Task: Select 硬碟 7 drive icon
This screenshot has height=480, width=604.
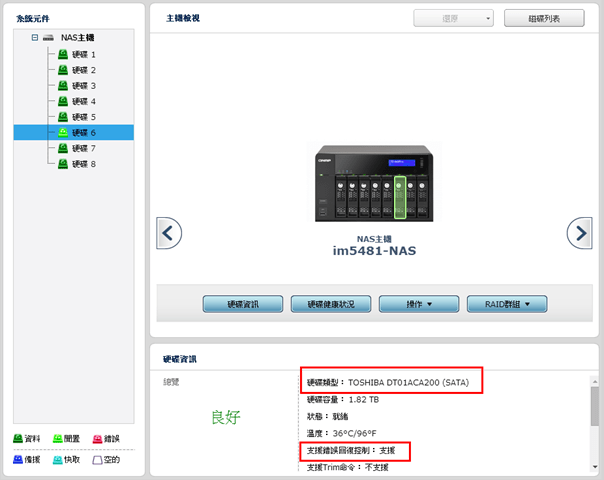Action: 63,148
